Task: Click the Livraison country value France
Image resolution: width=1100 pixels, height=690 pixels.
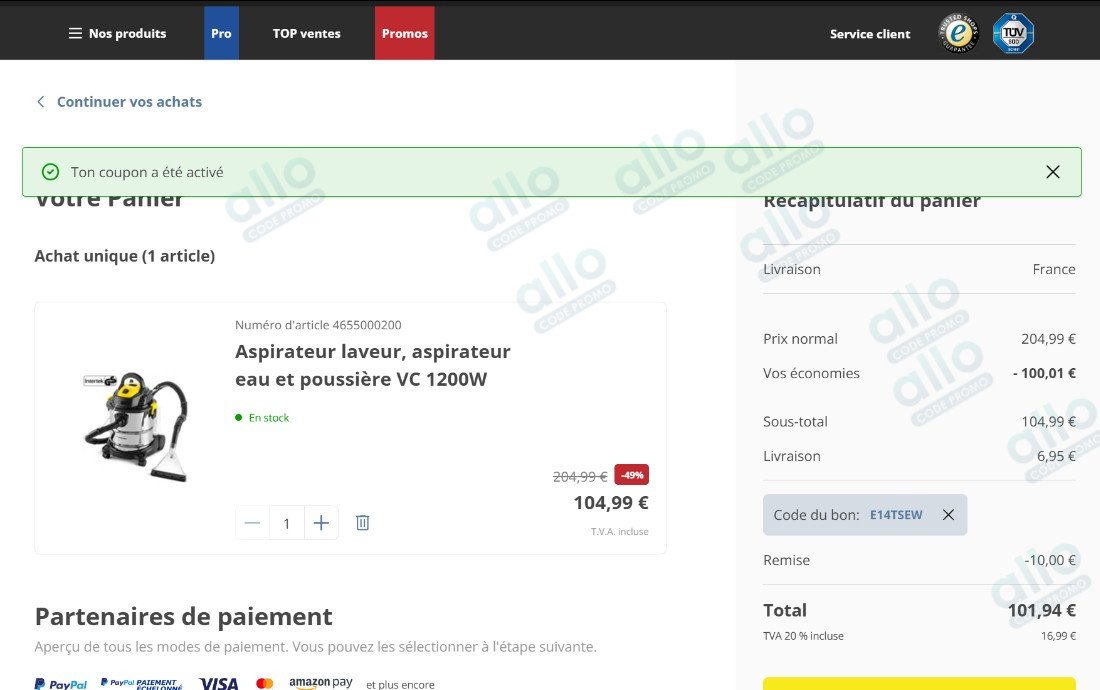Action: (x=1054, y=269)
